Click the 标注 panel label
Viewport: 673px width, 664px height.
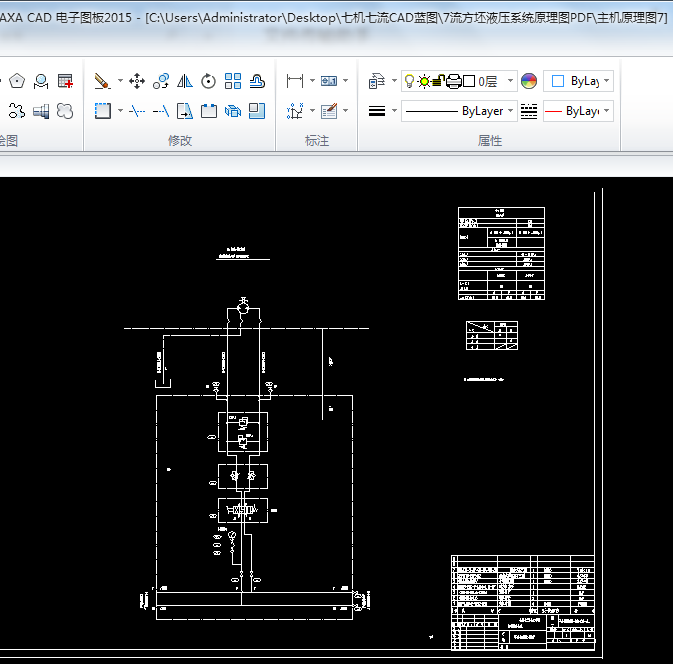click(317, 141)
